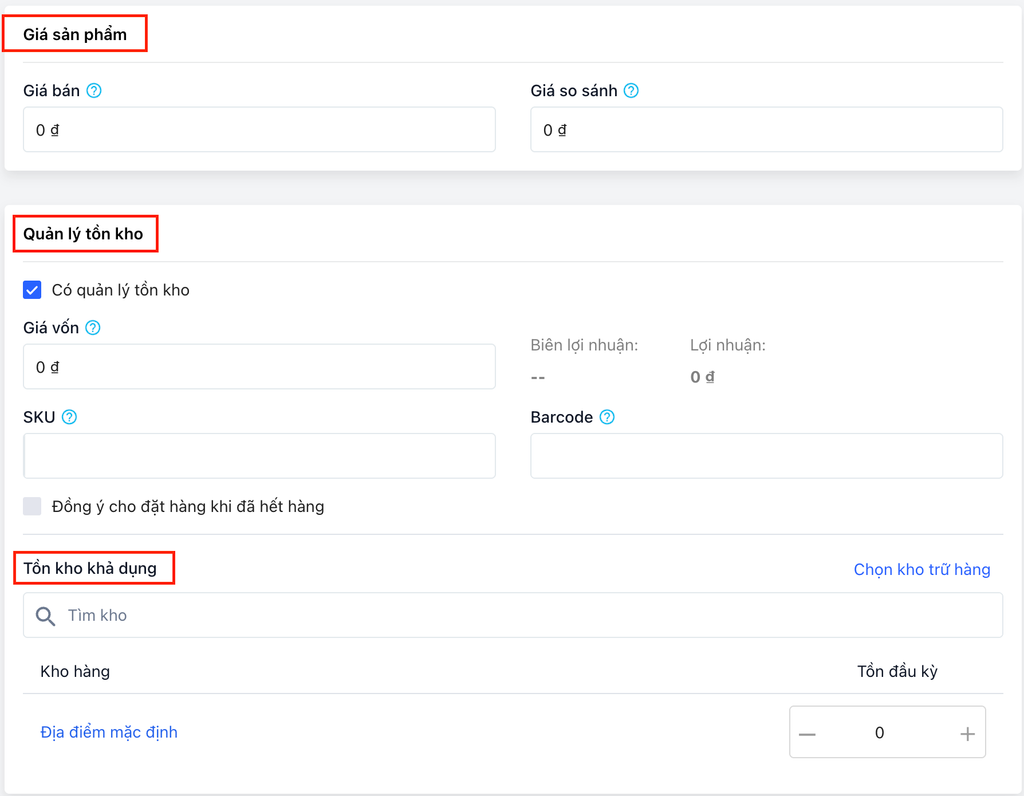Click help icon beside Giá vốn
This screenshot has height=796, width=1024.
pos(93,328)
